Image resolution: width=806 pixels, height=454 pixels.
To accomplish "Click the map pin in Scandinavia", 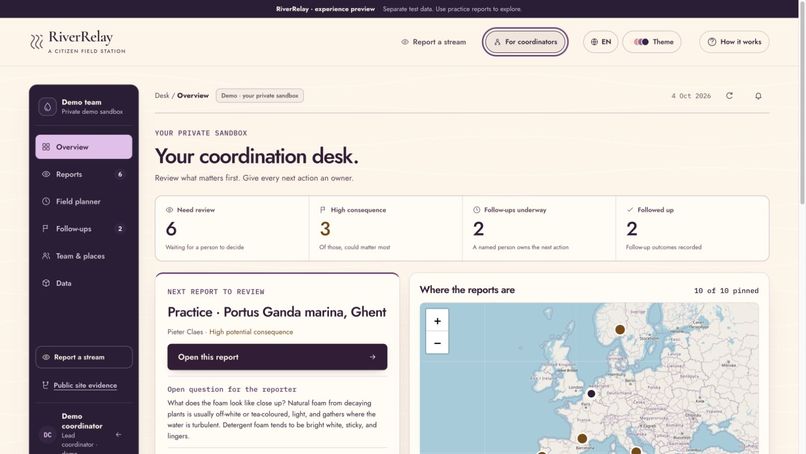I will coord(620,330).
